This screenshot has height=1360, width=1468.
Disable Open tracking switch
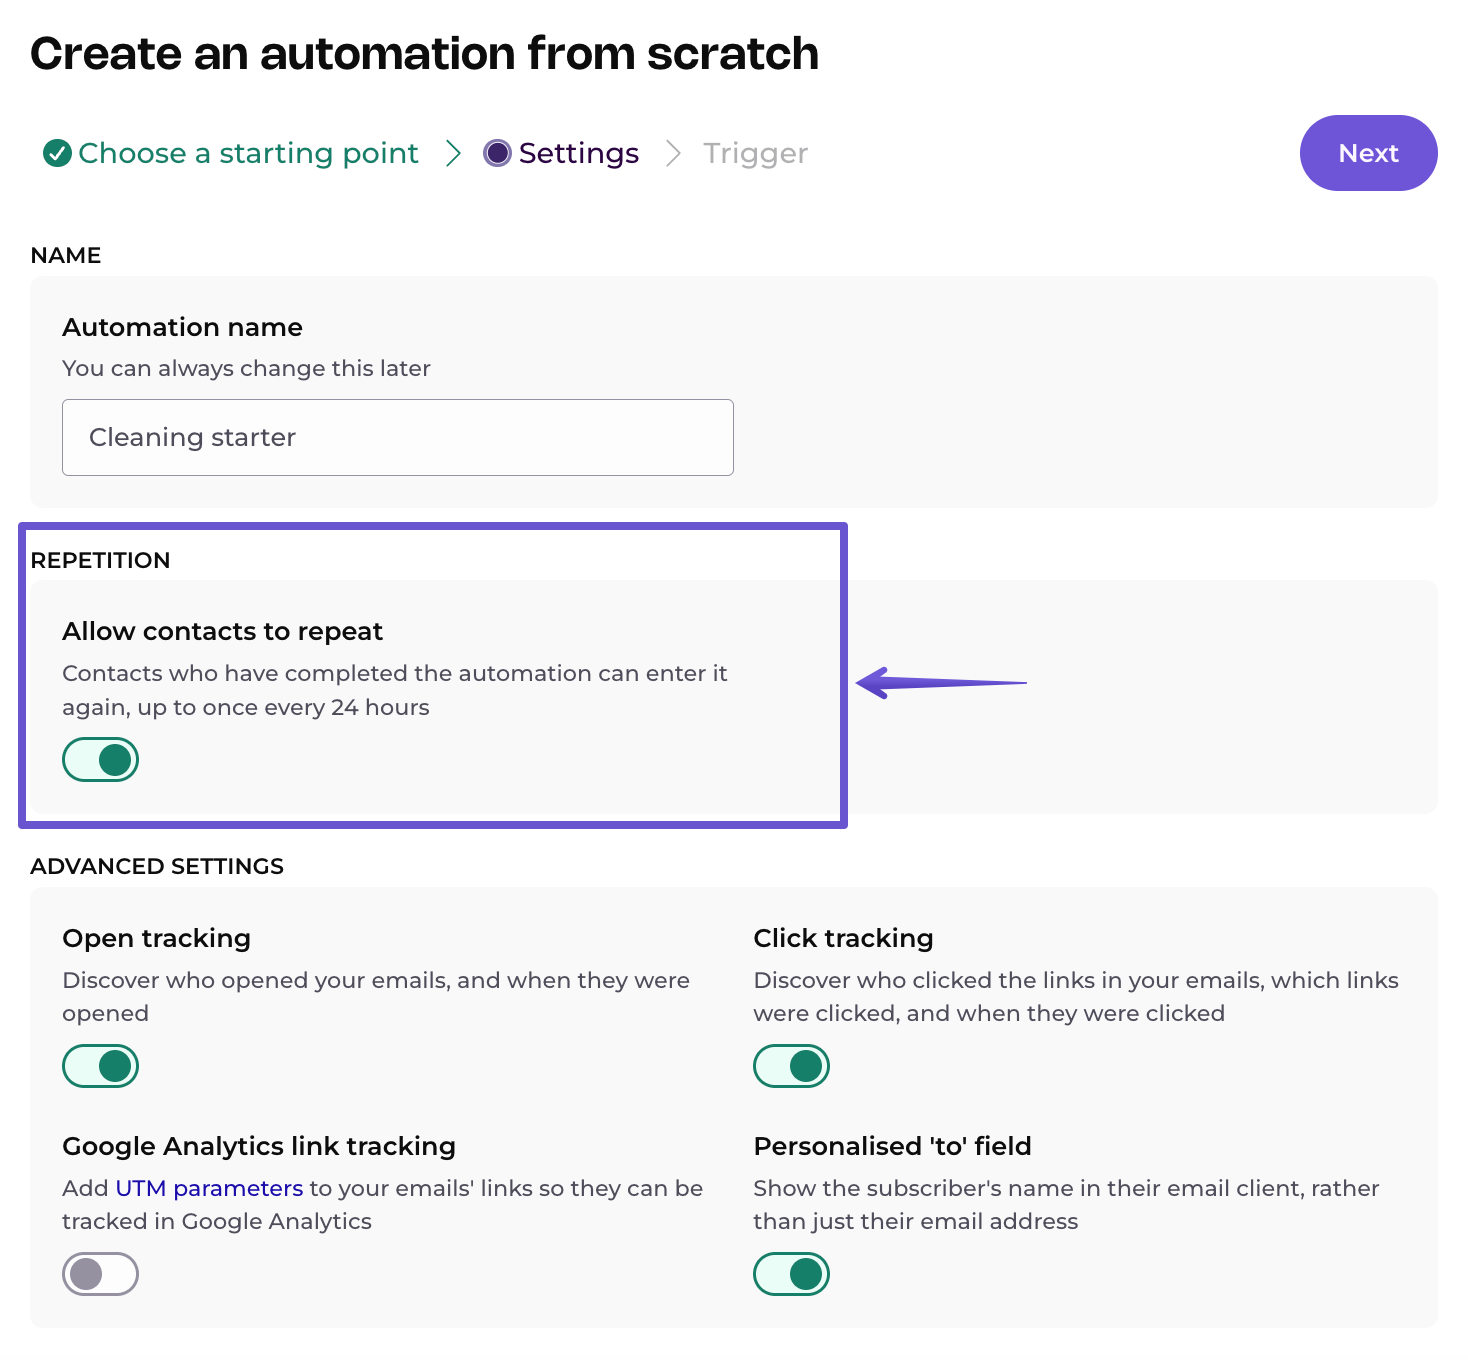[x=100, y=1066]
